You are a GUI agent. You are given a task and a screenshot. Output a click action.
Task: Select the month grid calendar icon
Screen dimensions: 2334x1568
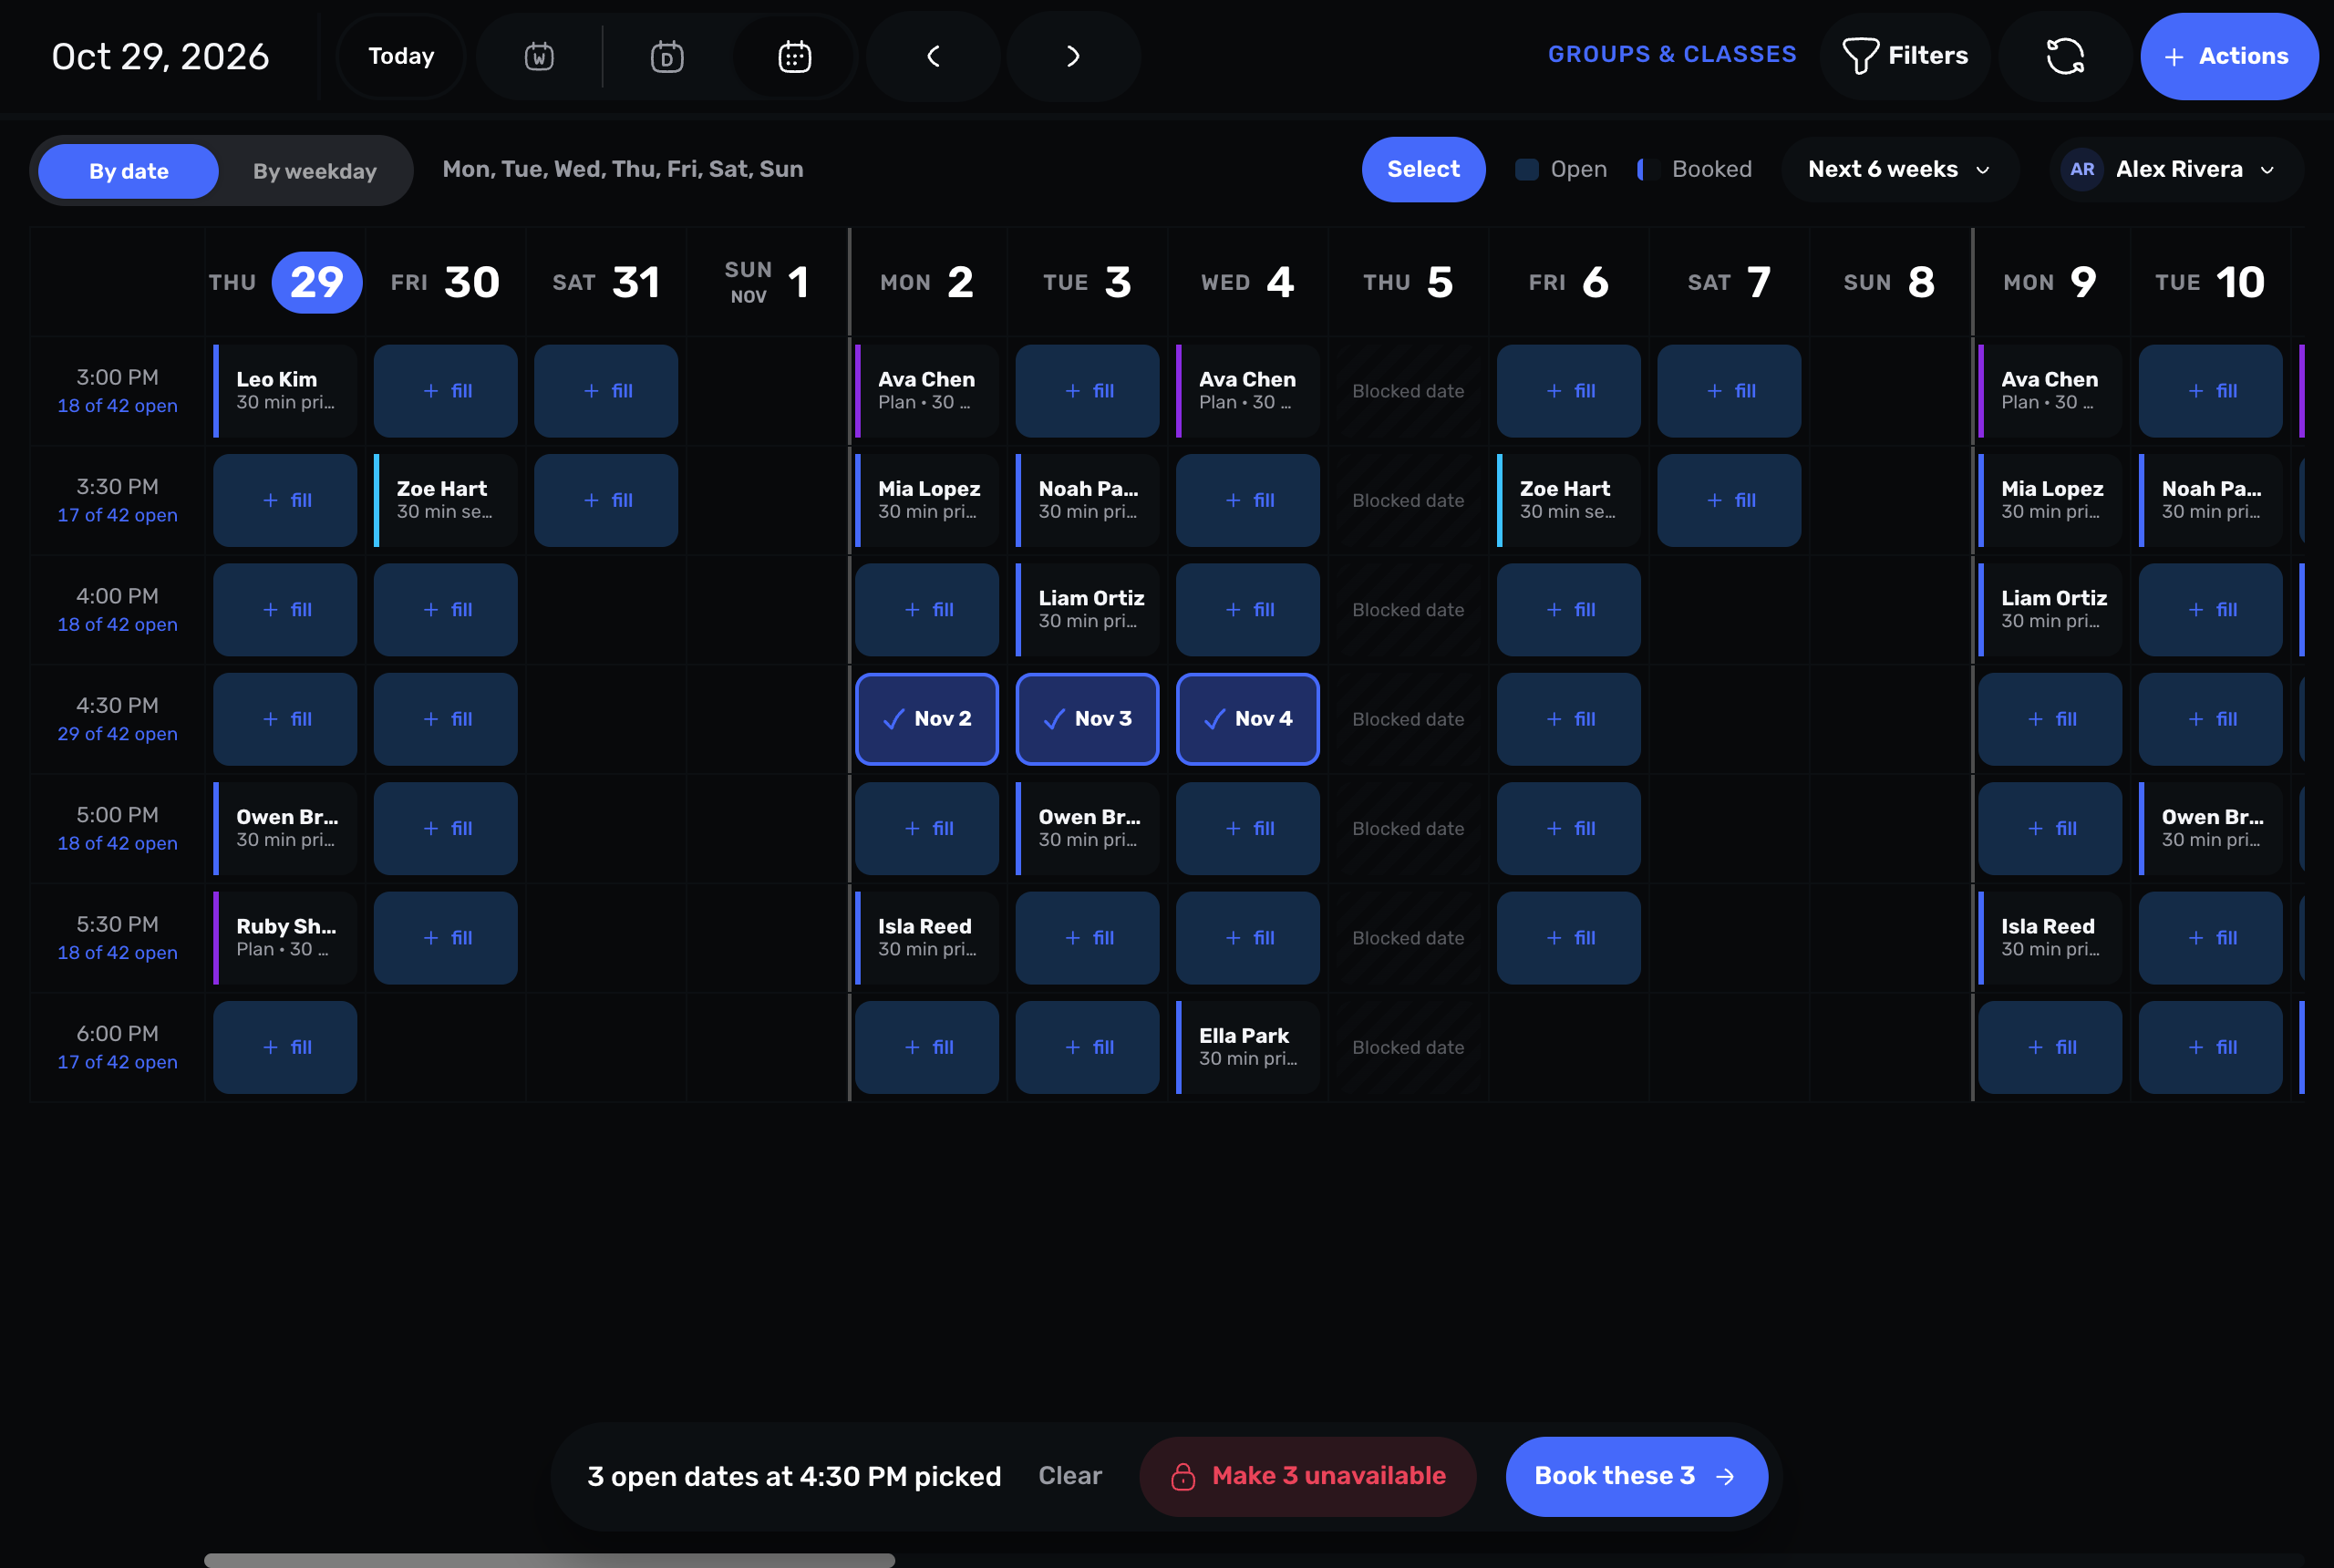[x=795, y=56]
